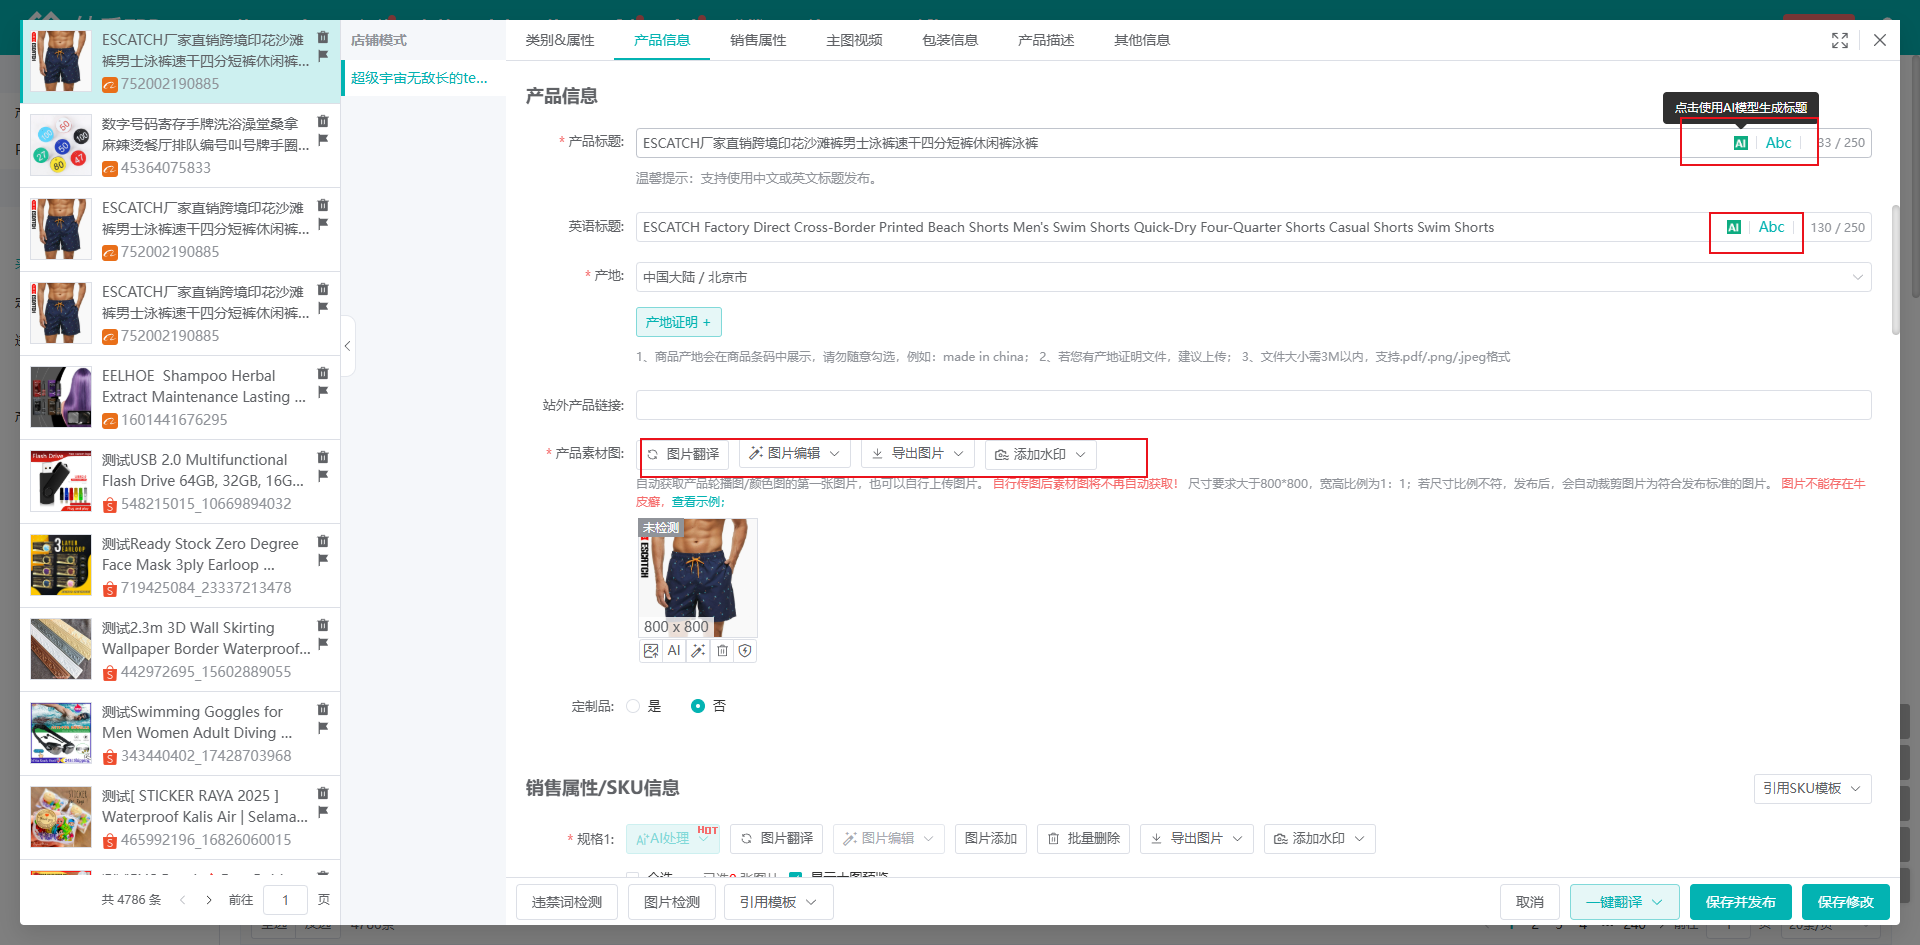Select 否 for 定制品
This screenshot has width=1920, height=945.
[698, 706]
